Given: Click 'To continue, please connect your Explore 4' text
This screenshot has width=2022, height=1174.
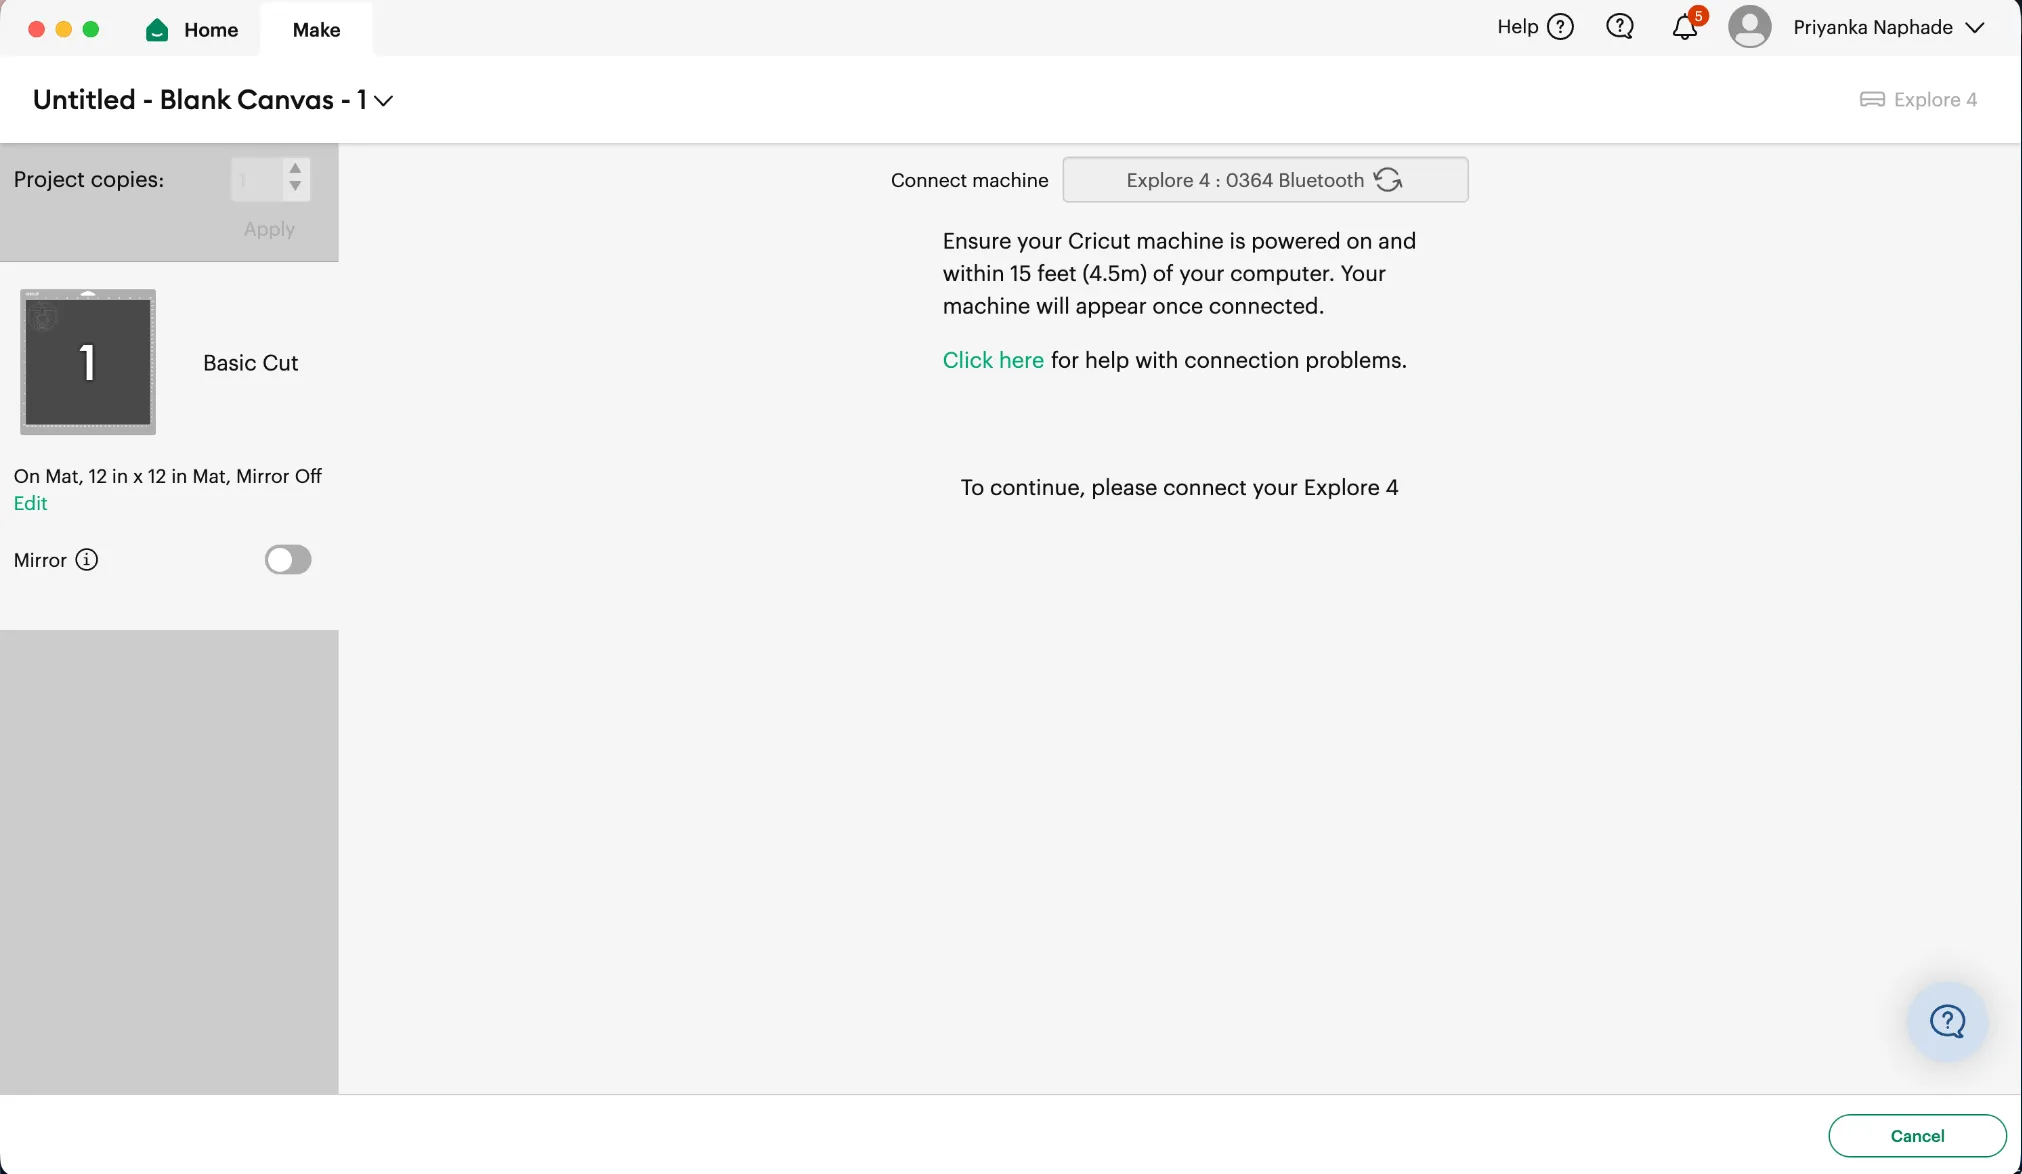Looking at the screenshot, I should (1179, 487).
